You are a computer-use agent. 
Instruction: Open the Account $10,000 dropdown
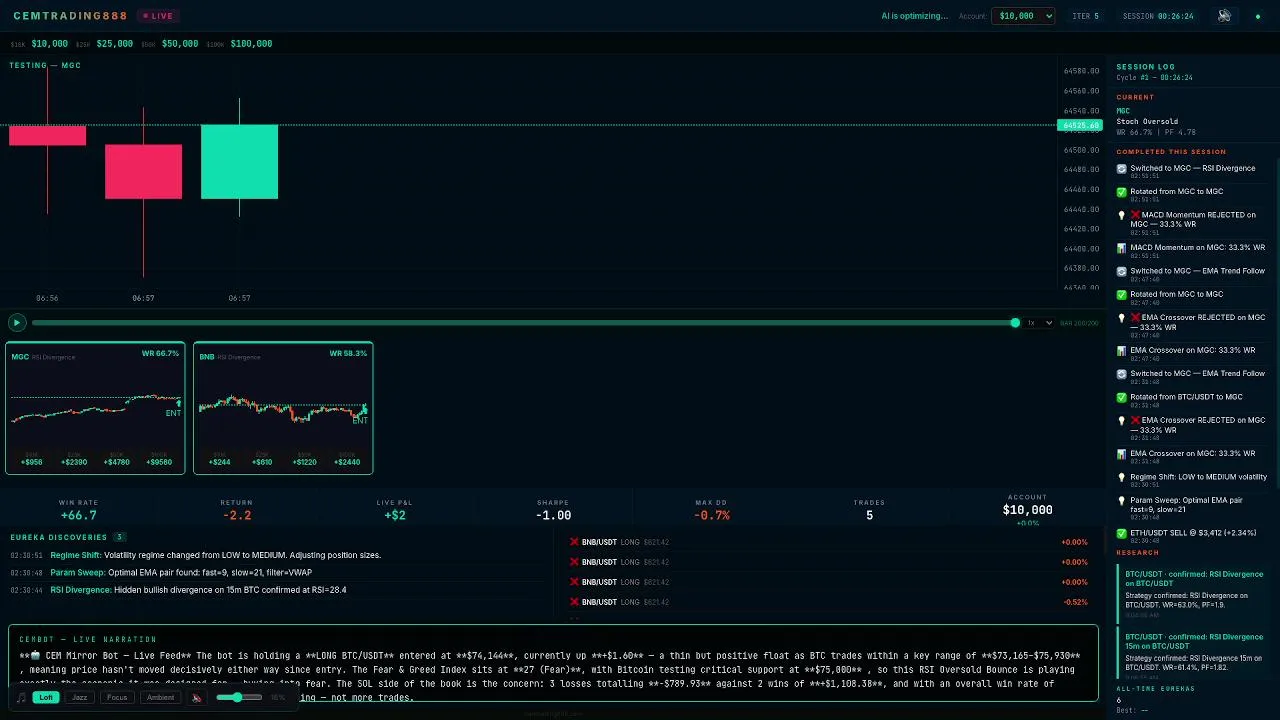[1023, 16]
